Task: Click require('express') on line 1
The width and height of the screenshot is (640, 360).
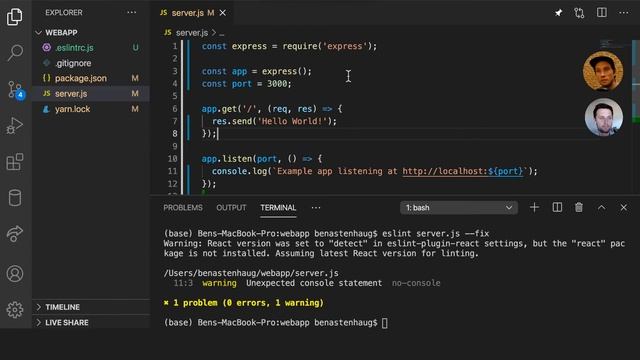Action: coord(327,46)
